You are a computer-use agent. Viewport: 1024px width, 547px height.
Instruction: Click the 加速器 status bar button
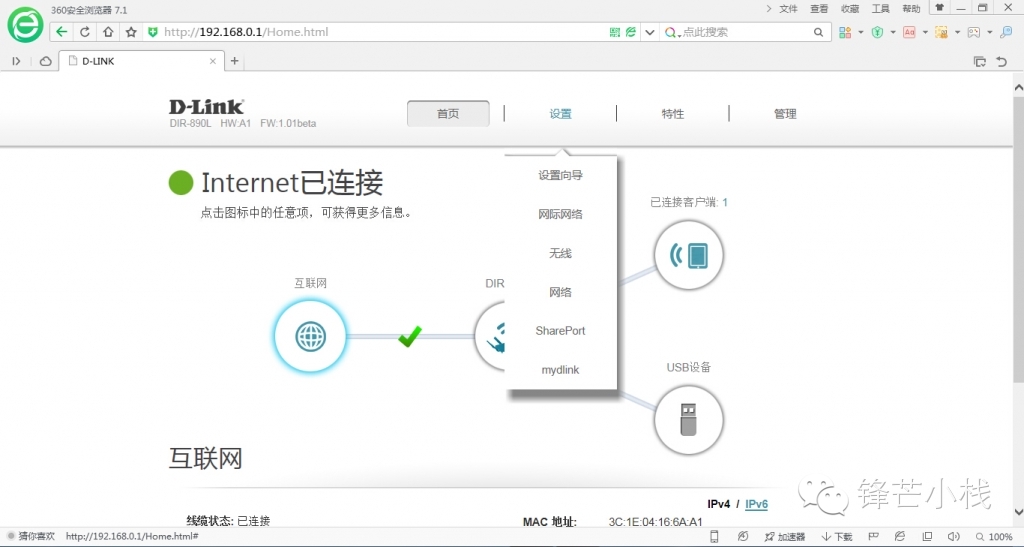click(784, 537)
